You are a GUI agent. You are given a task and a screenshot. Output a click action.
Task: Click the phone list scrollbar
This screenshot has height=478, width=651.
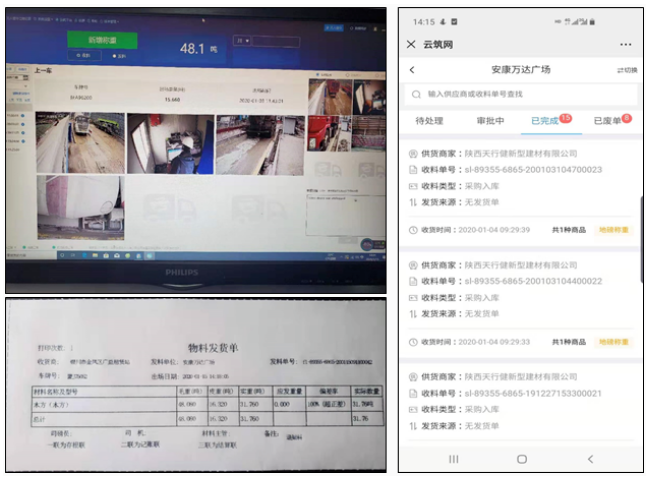640,241
